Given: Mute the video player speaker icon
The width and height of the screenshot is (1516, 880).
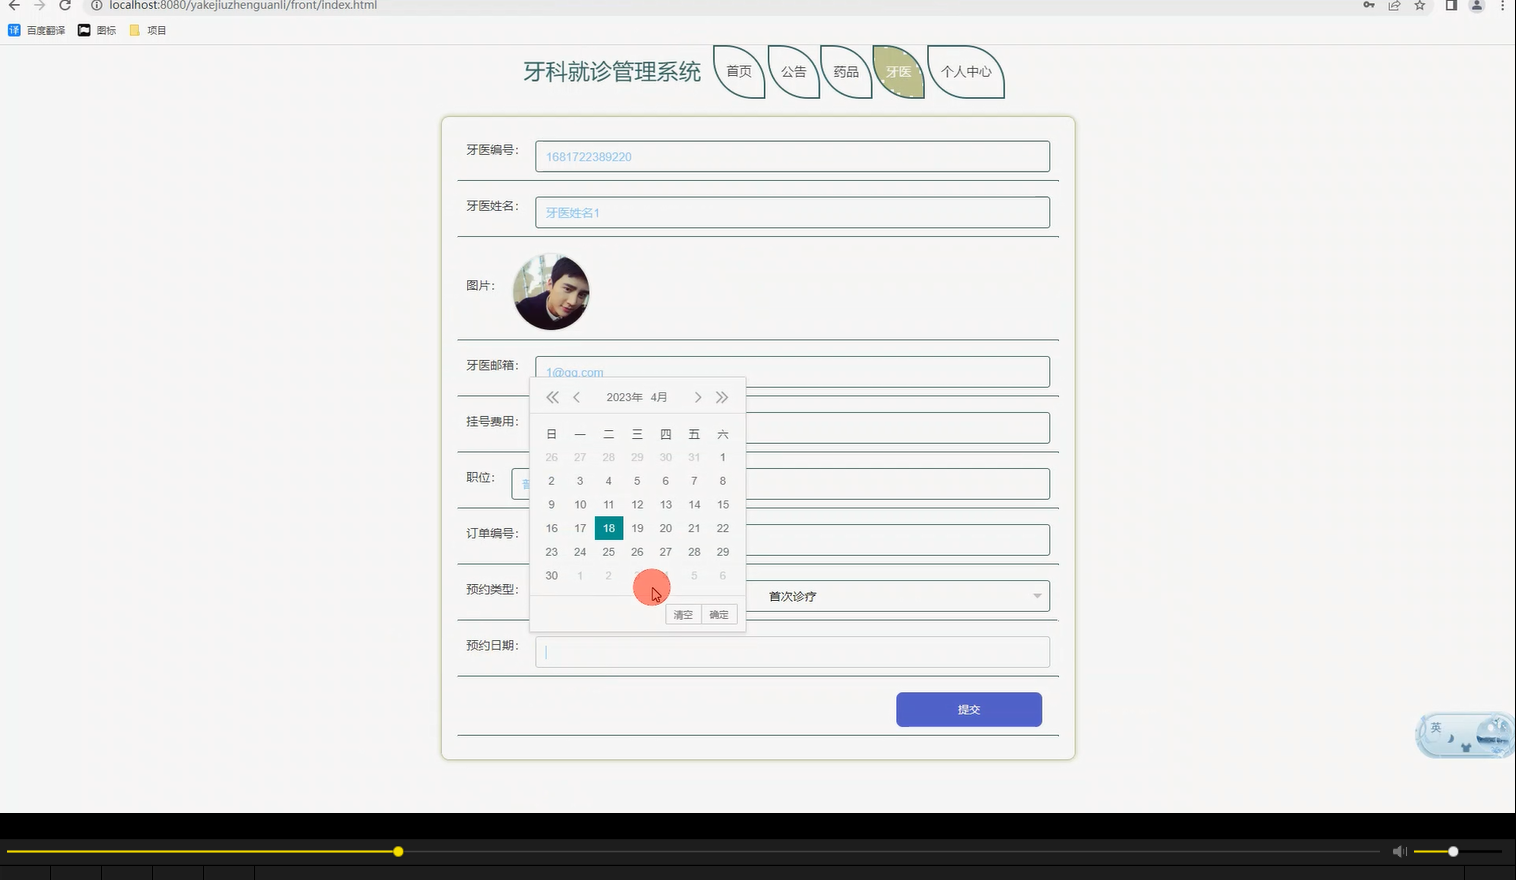Looking at the screenshot, I should coord(1399,851).
